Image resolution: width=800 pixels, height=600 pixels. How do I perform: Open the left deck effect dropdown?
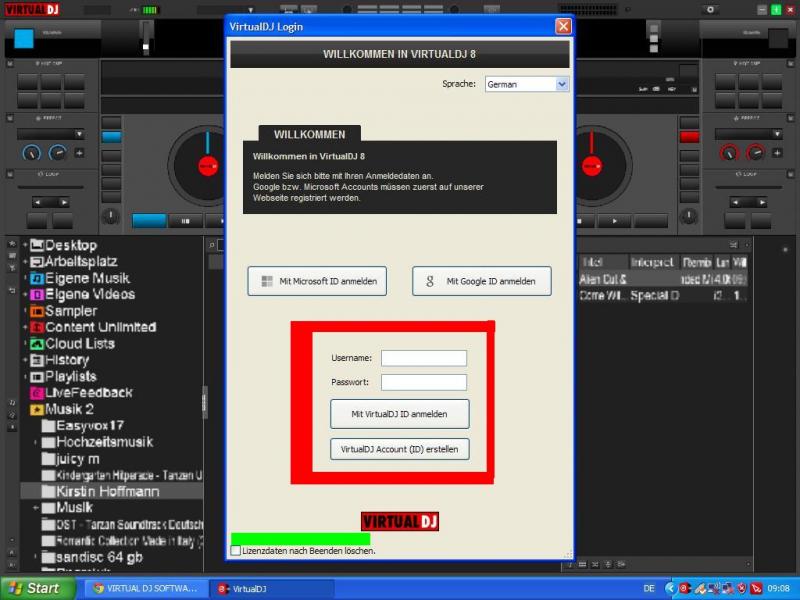click(50, 133)
